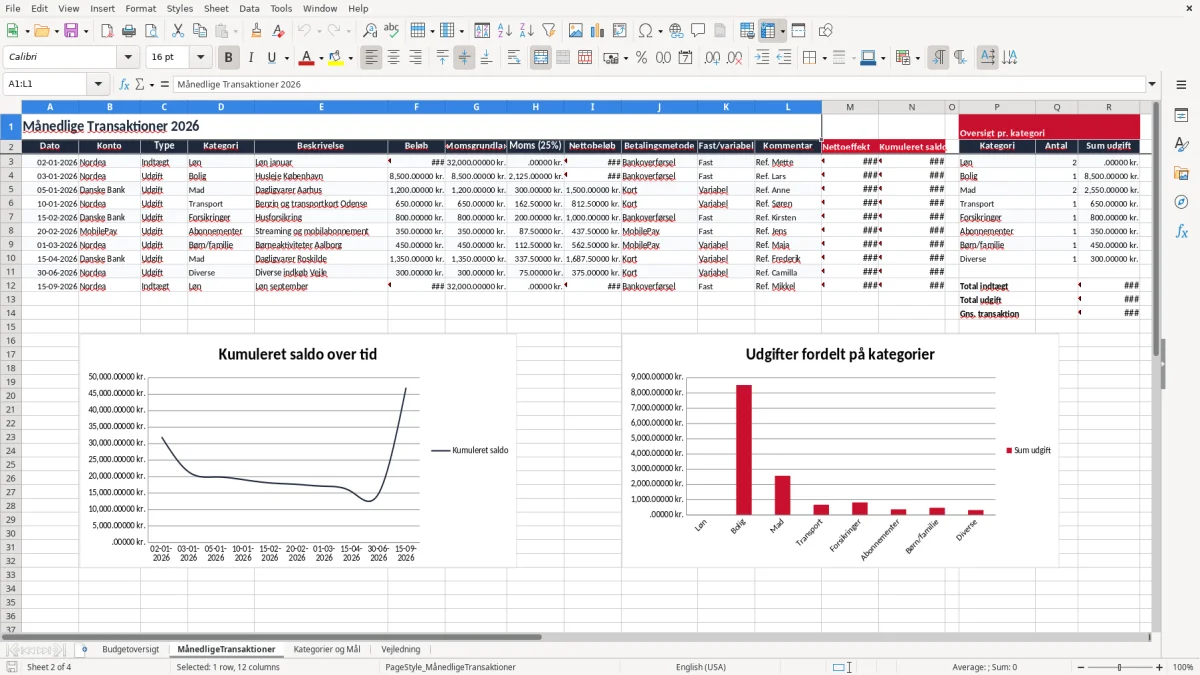The height and width of the screenshot is (675, 1200).
Task: Insert a comment
Action: 698,31
